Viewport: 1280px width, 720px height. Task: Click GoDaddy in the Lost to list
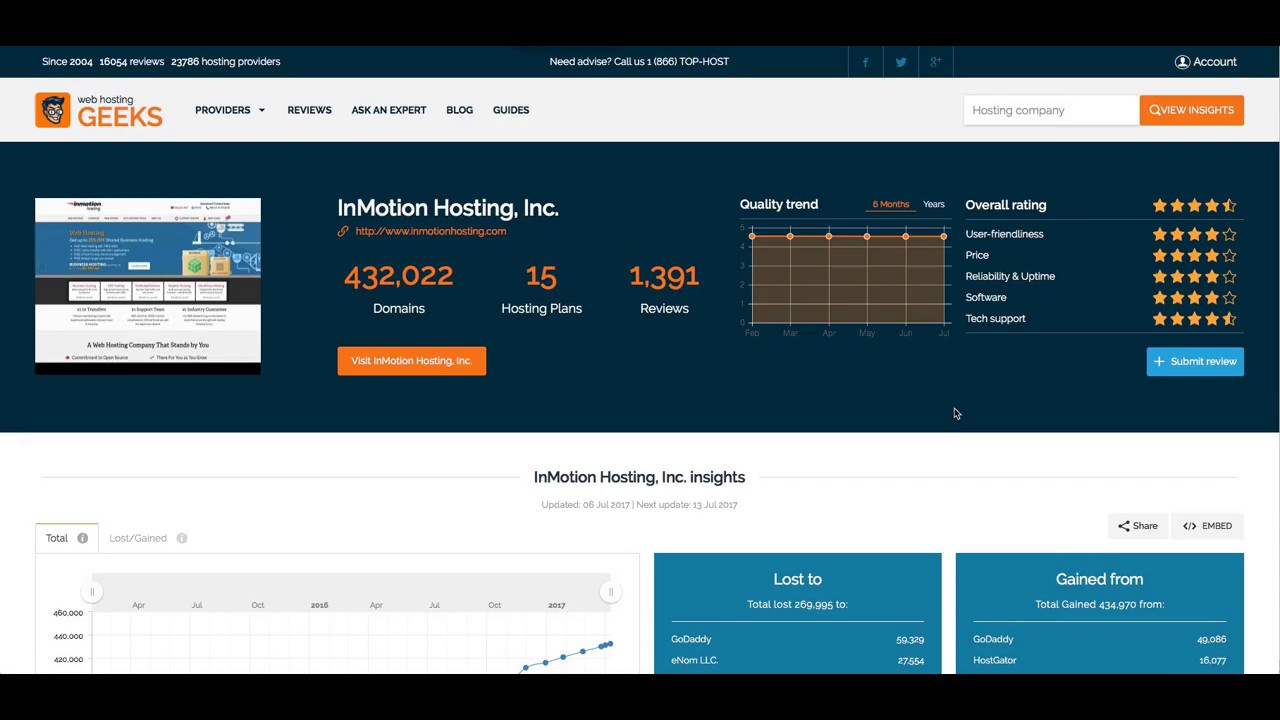click(x=692, y=639)
